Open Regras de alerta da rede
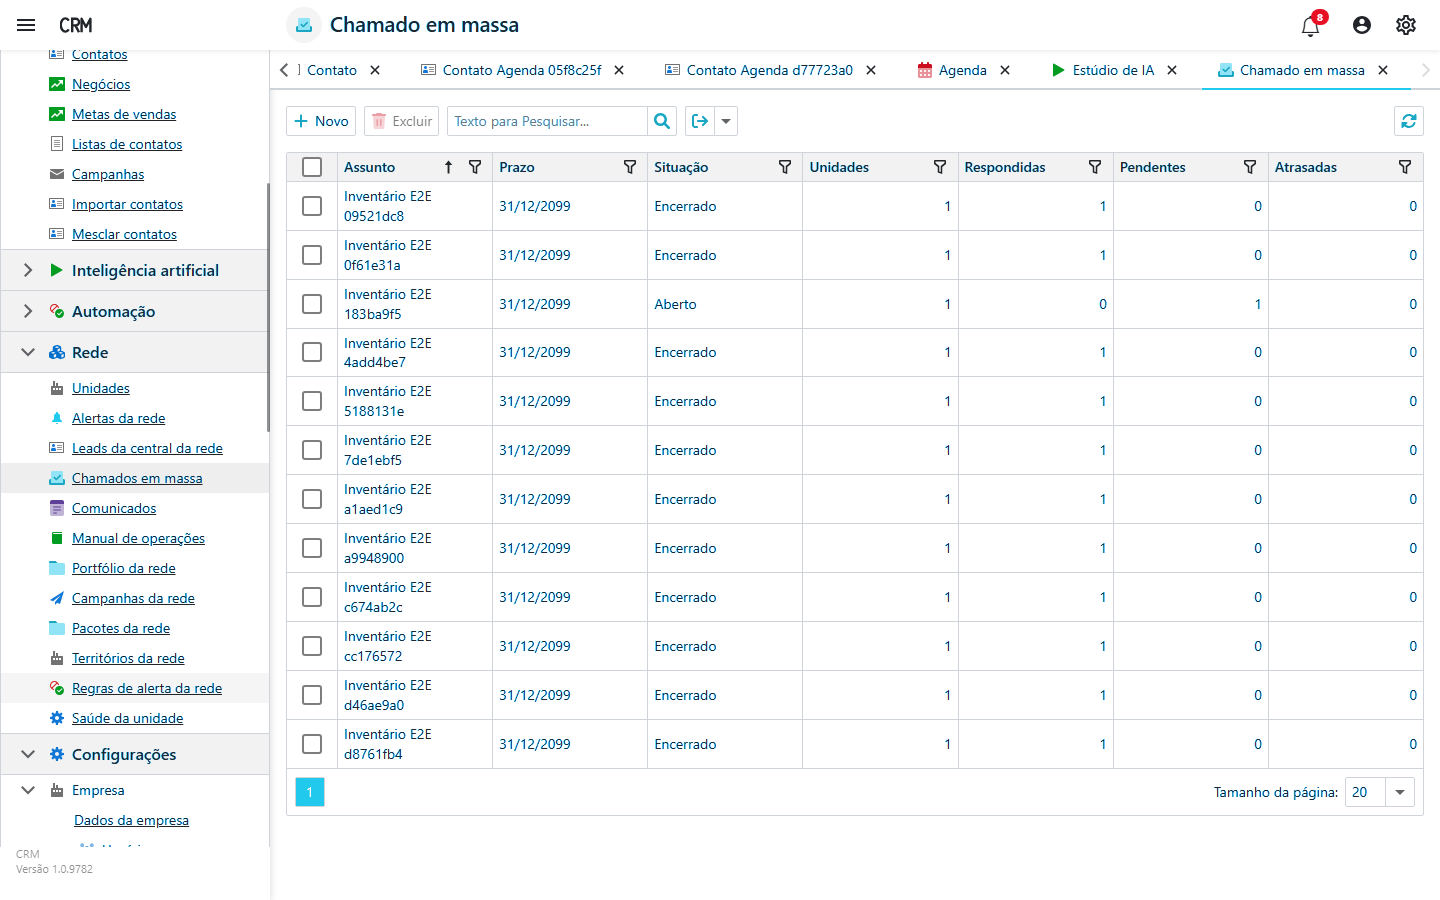The image size is (1440, 900). 147,688
